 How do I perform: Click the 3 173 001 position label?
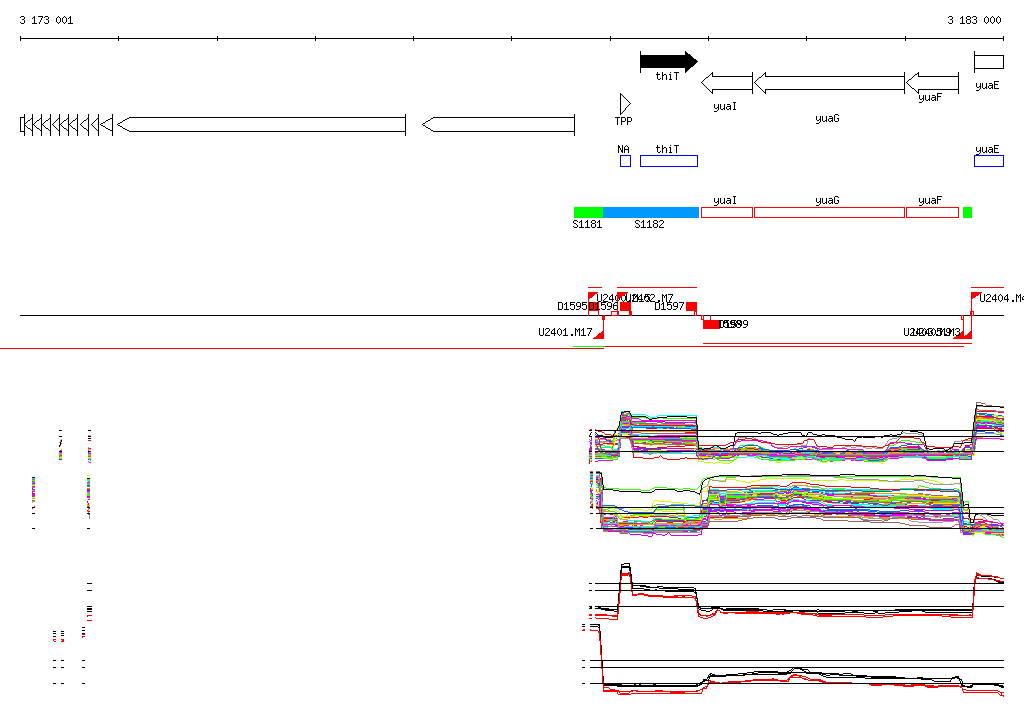point(46,20)
